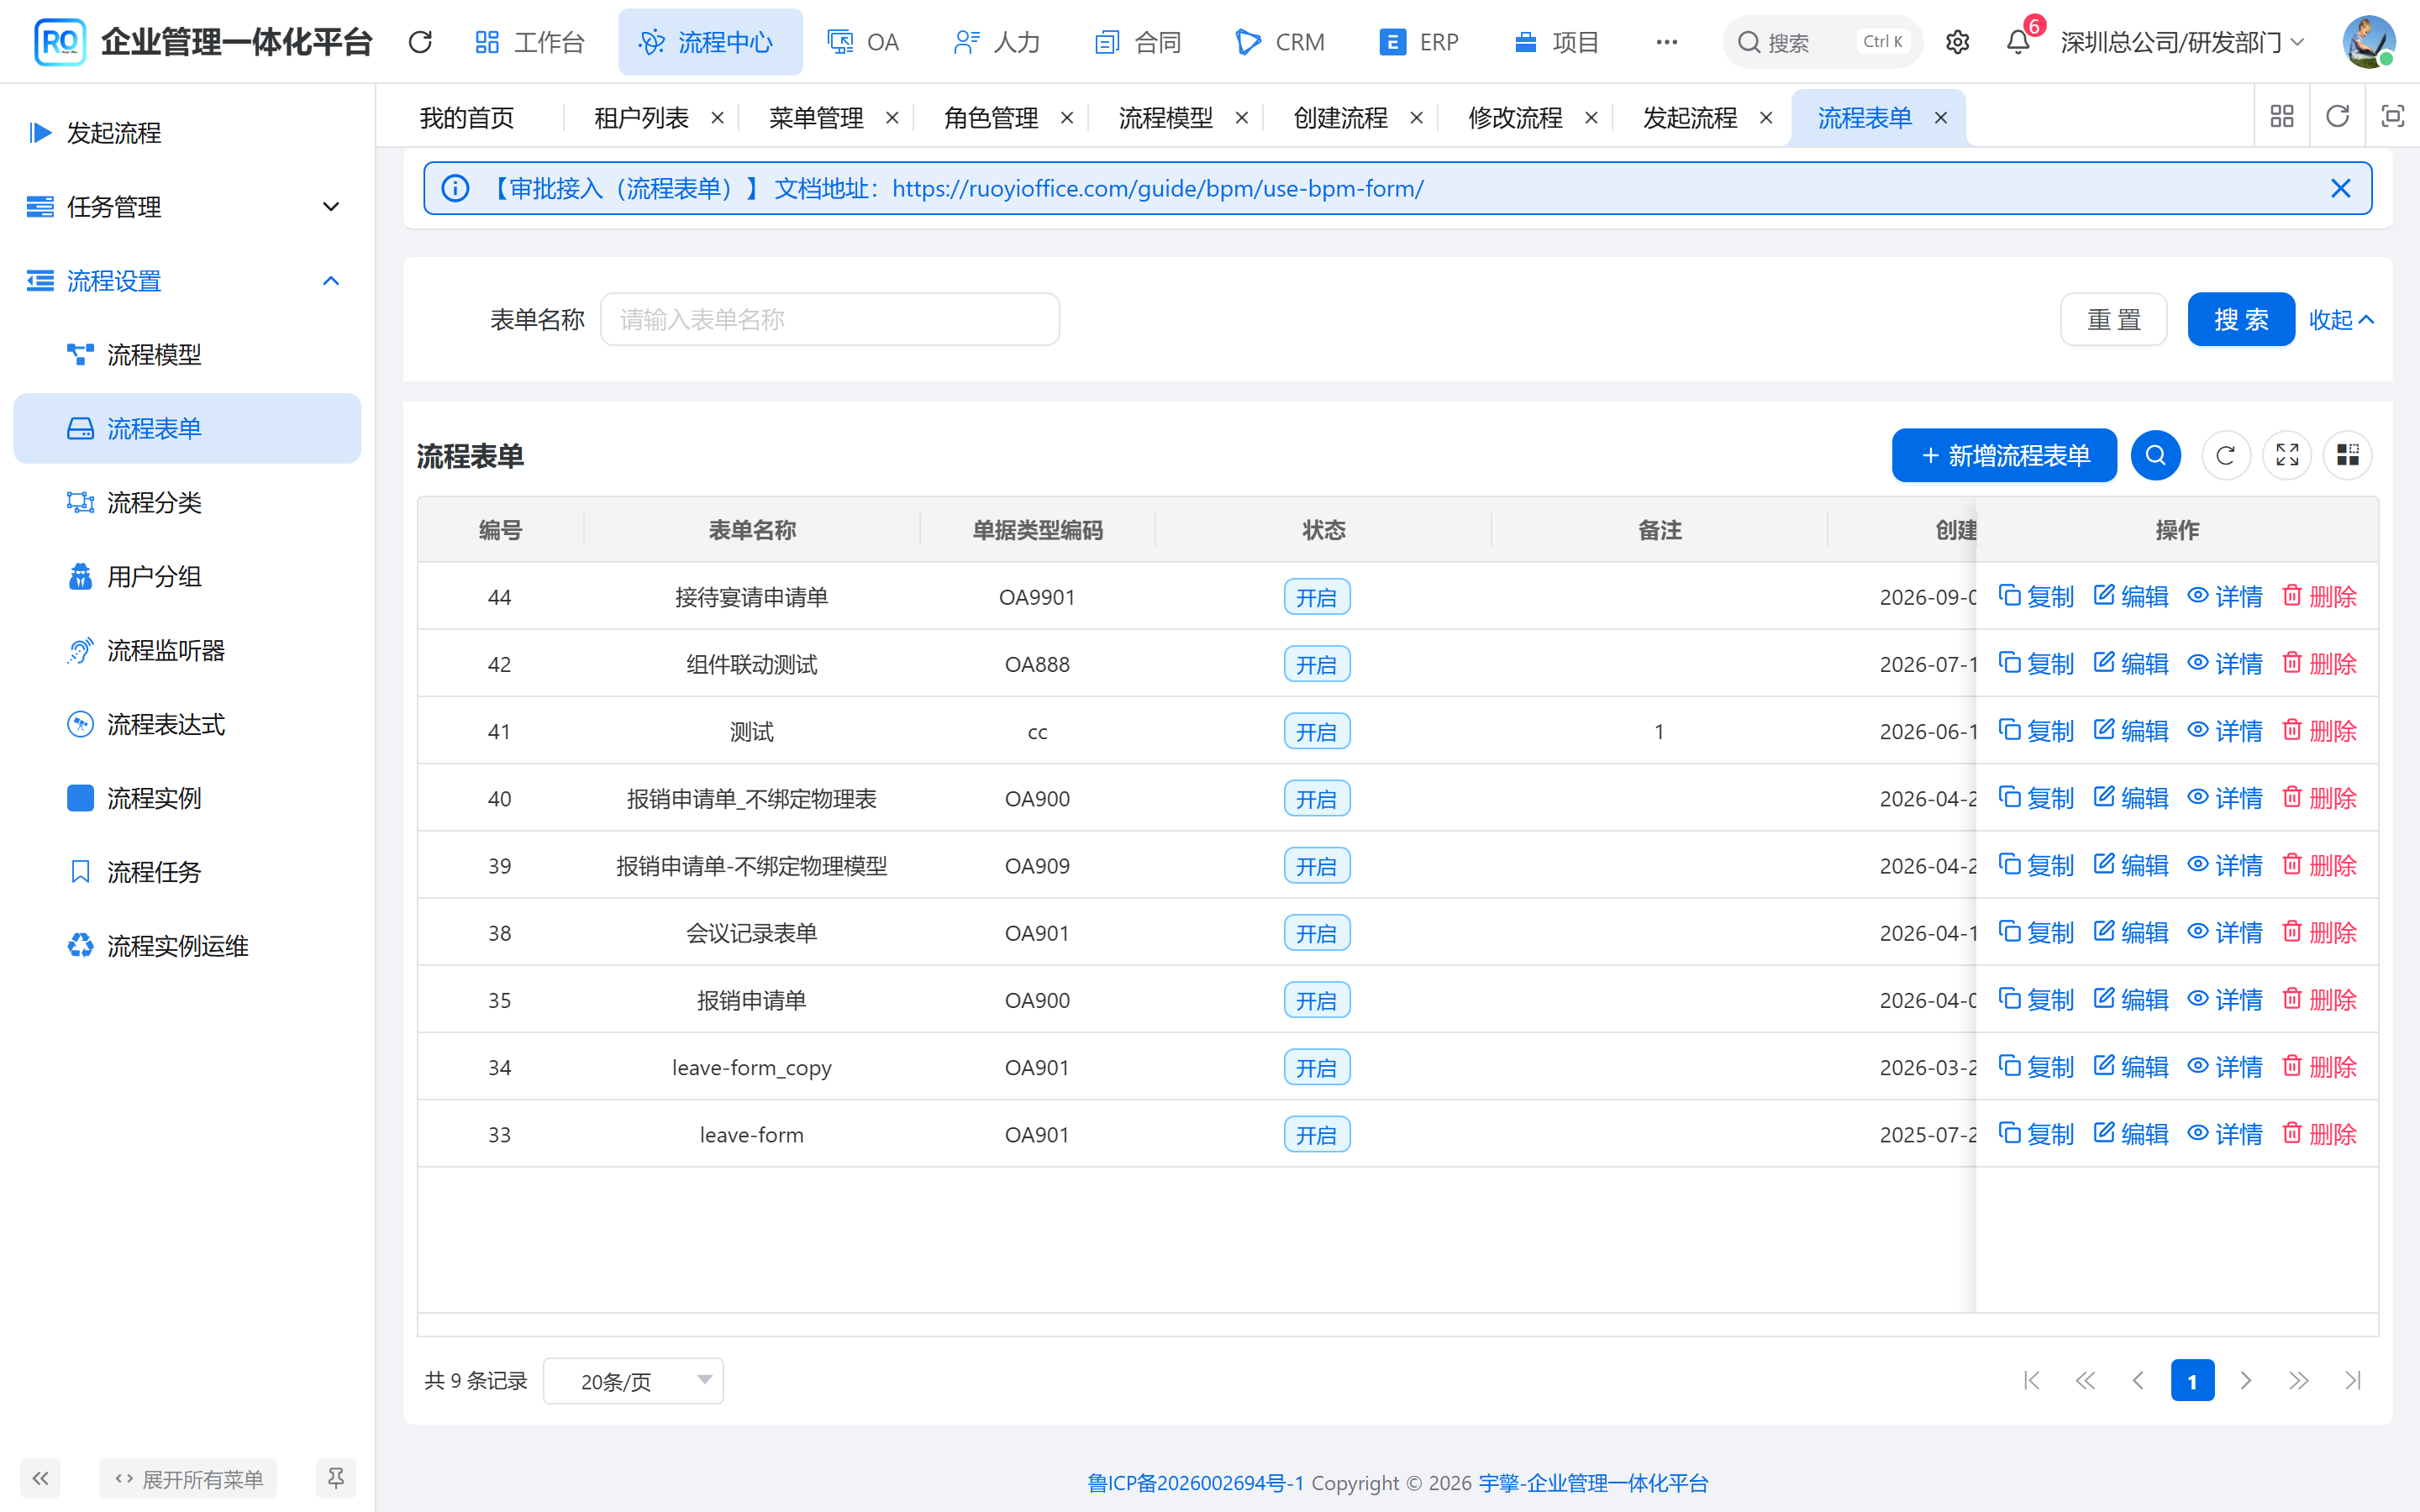Collapse search form via 收起
The height and width of the screenshot is (1512, 2420).
[2341, 319]
